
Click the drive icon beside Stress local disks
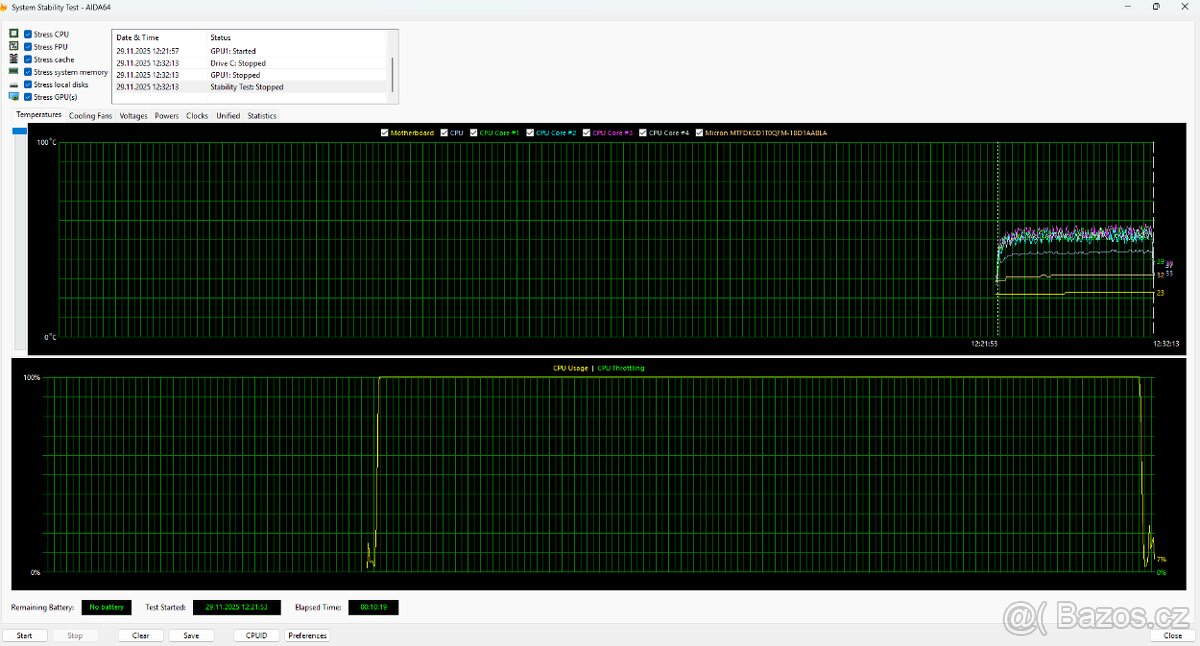point(14,85)
